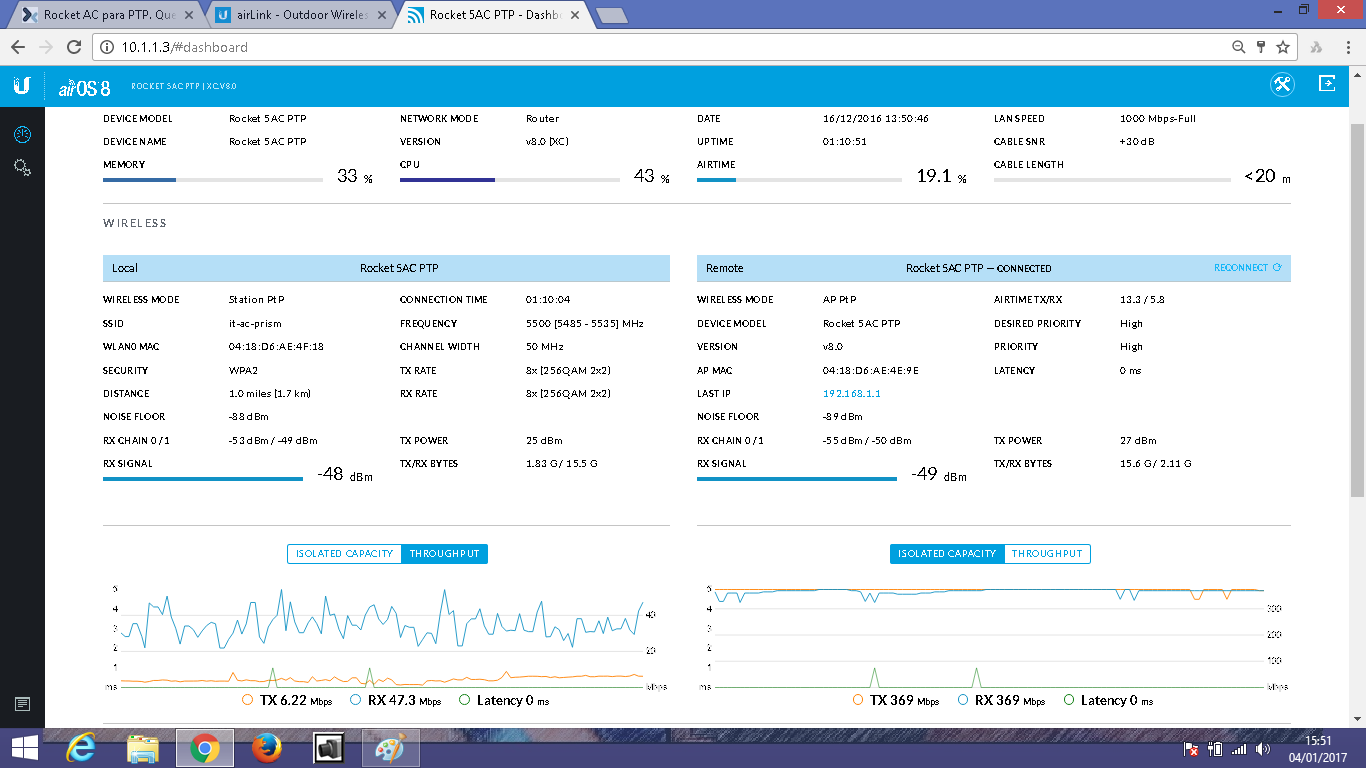Open a new browser tab
The width and height of the screenshot is (1366, 768).
click(610, 15)
